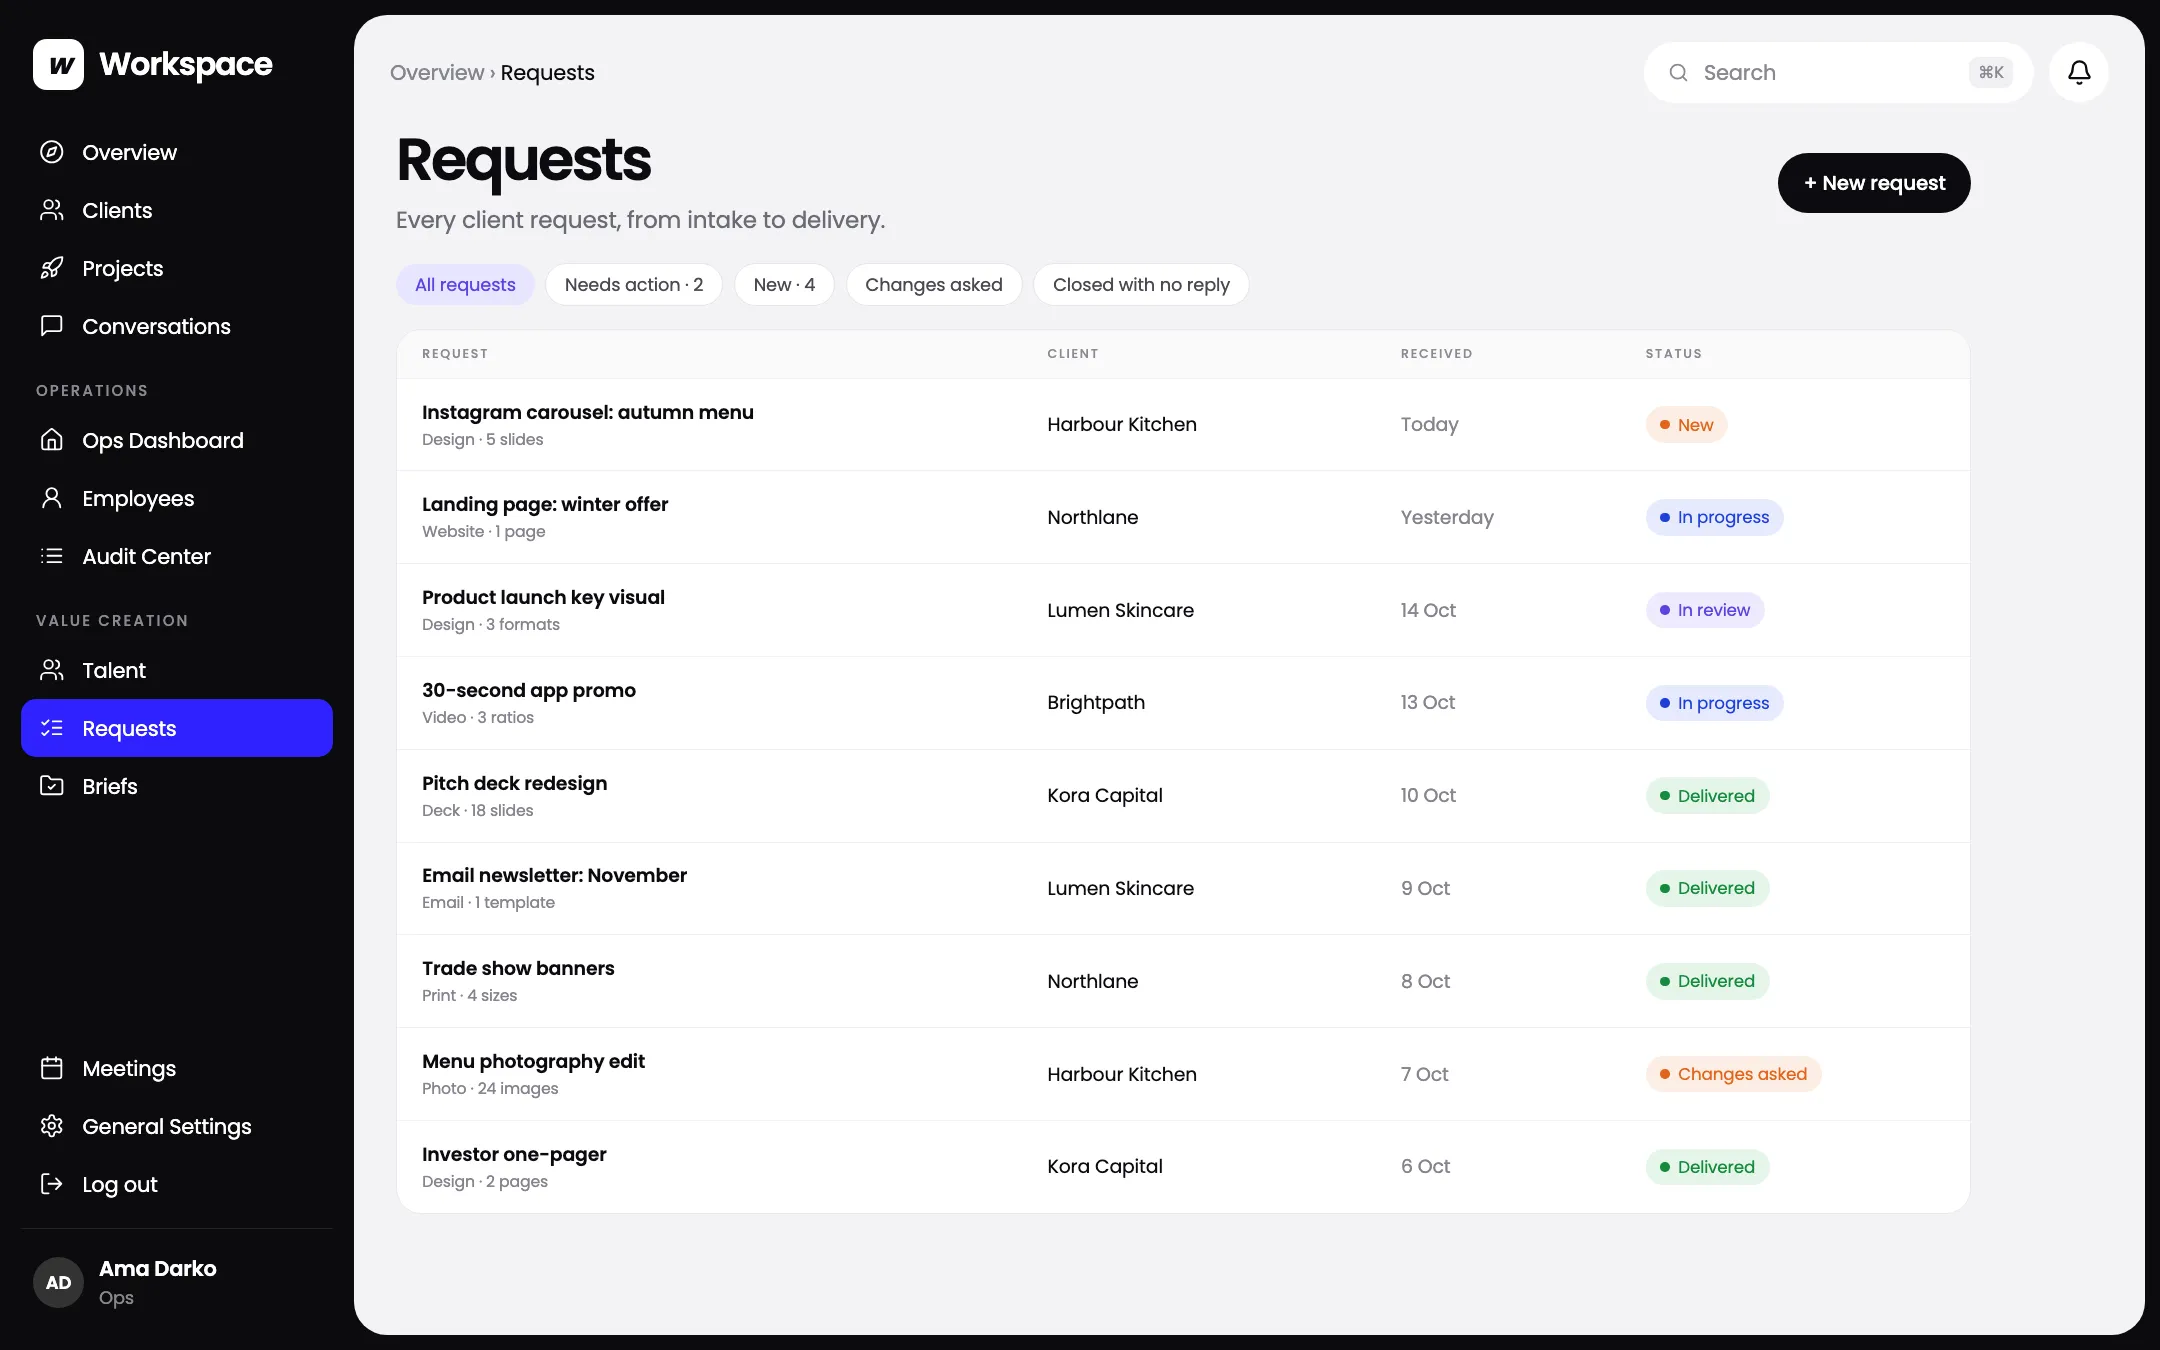Click the Search input field
Image resolution: width=2160 pixels, height=1350 pixels.
1838,72
